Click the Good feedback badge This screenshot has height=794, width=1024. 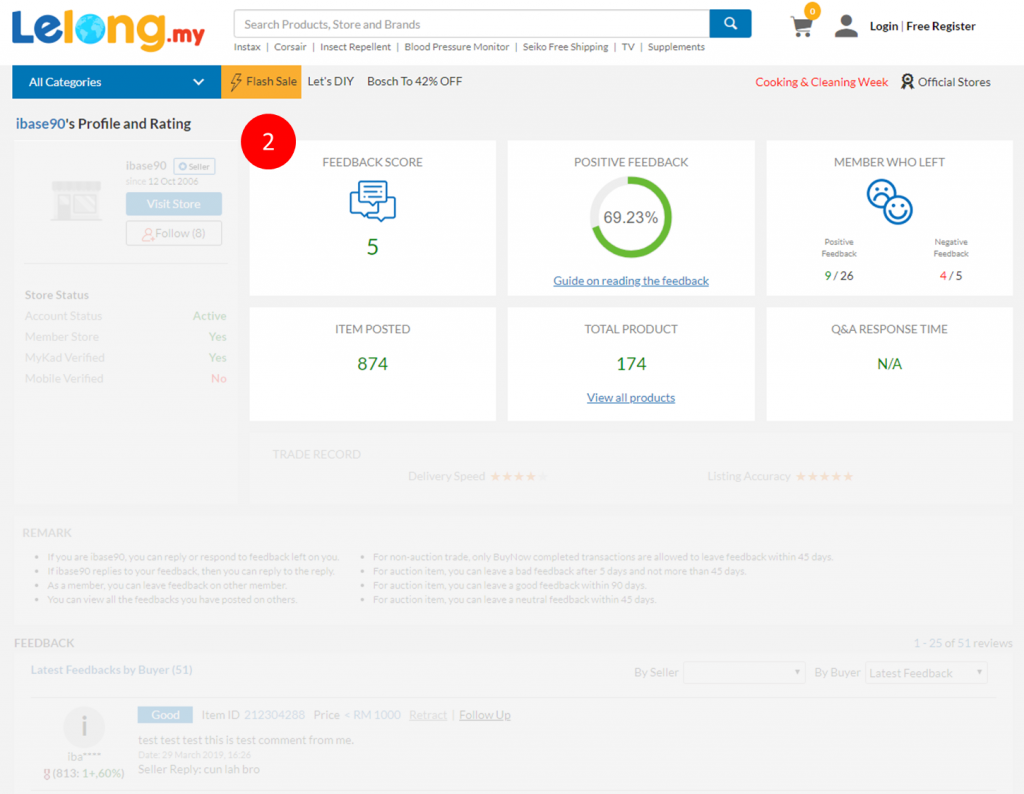click(165, 715)
